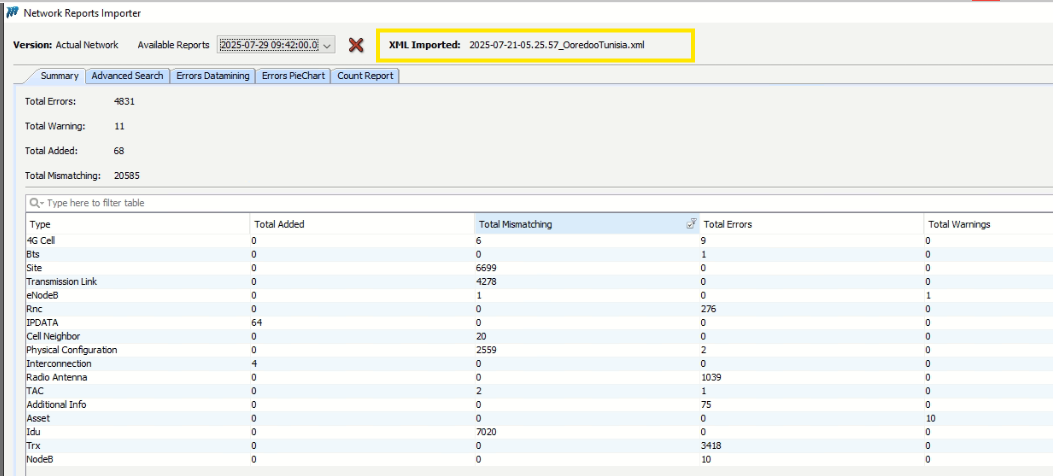Sort table by the Type column header
This screenshot has height=476, width=1053.
138,224
